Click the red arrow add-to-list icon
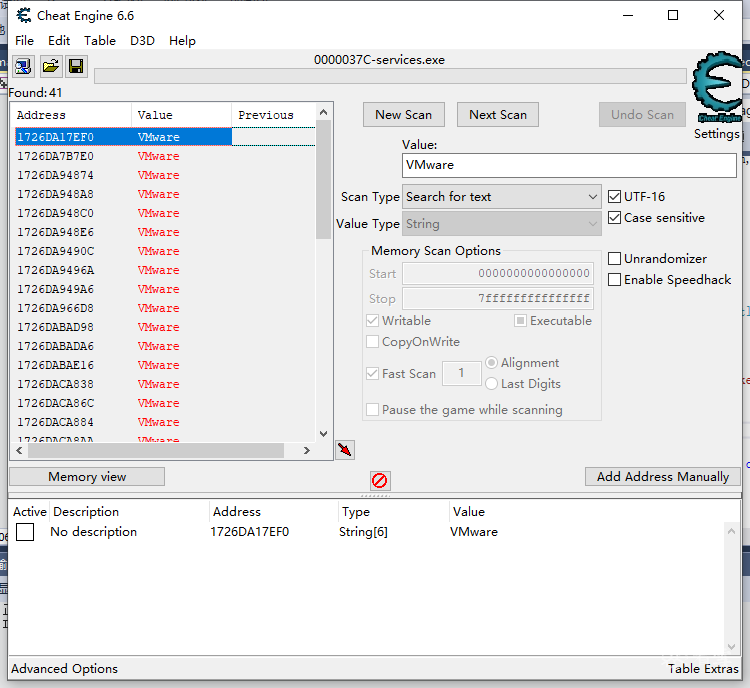750x688 pixels. click(345, 450)
